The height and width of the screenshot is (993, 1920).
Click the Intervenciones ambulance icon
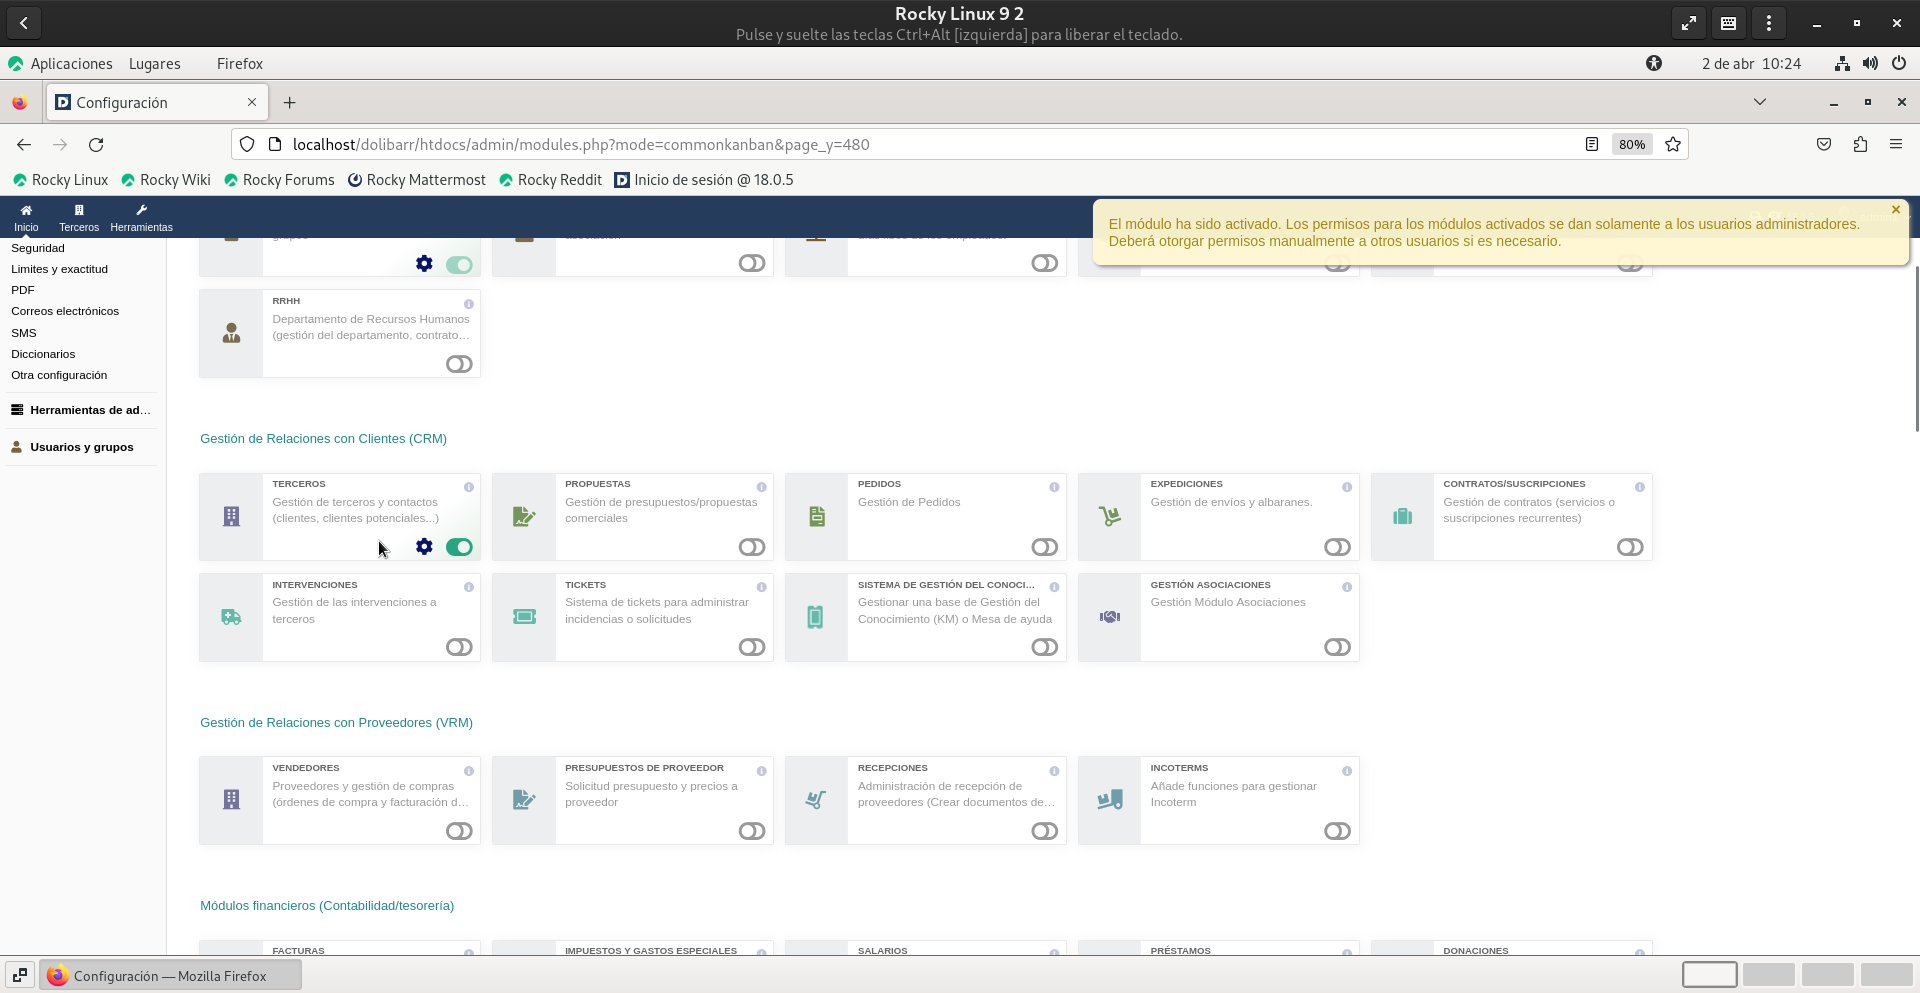[x=231, y=617]
